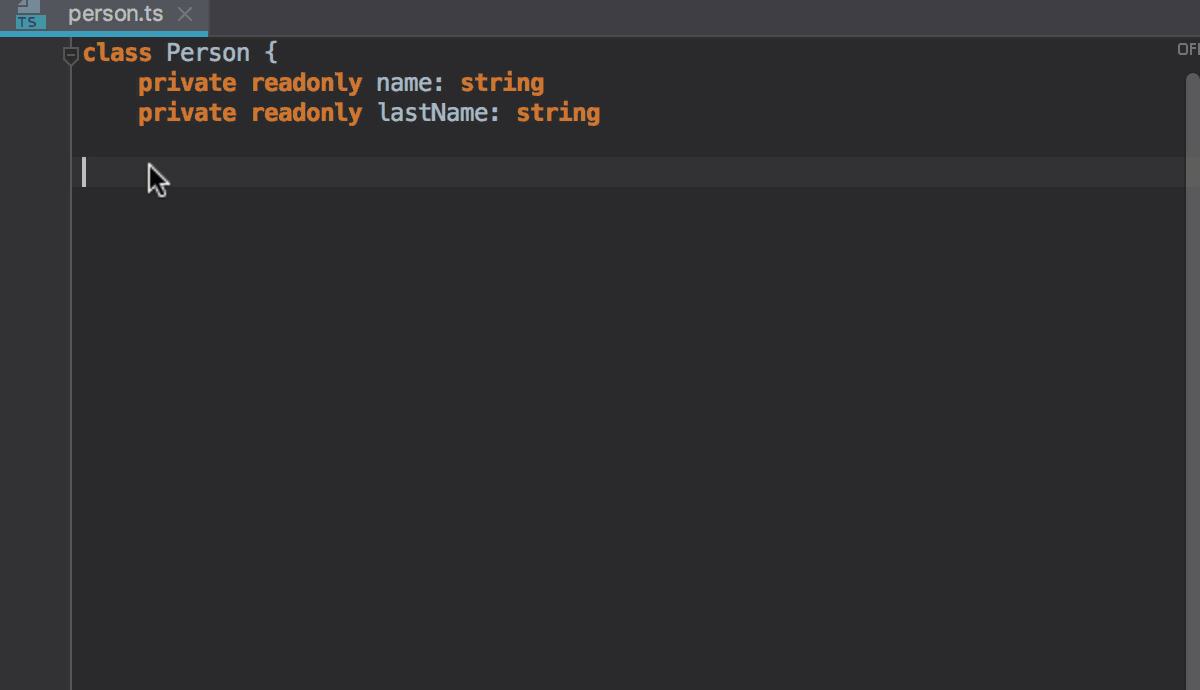Image resolution: width=1200 pixels, height=690 pixels.
Task: Click the editor background below the class
Action: 600,400
